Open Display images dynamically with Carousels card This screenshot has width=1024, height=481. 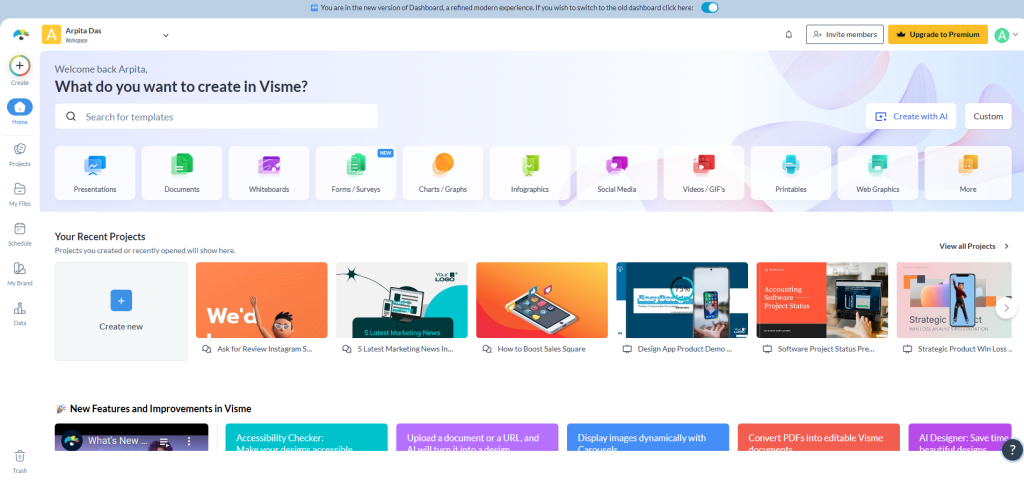click(648, 437)
